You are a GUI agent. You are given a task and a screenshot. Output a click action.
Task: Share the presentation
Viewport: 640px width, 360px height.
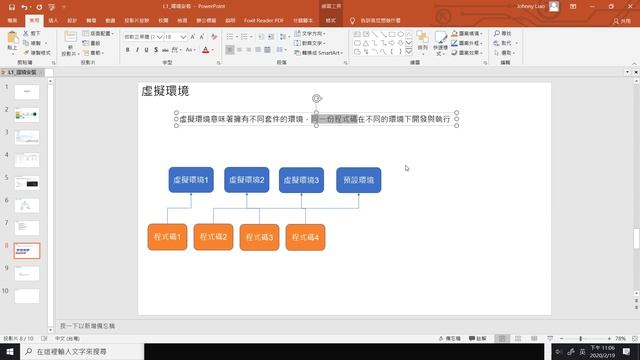622,21
